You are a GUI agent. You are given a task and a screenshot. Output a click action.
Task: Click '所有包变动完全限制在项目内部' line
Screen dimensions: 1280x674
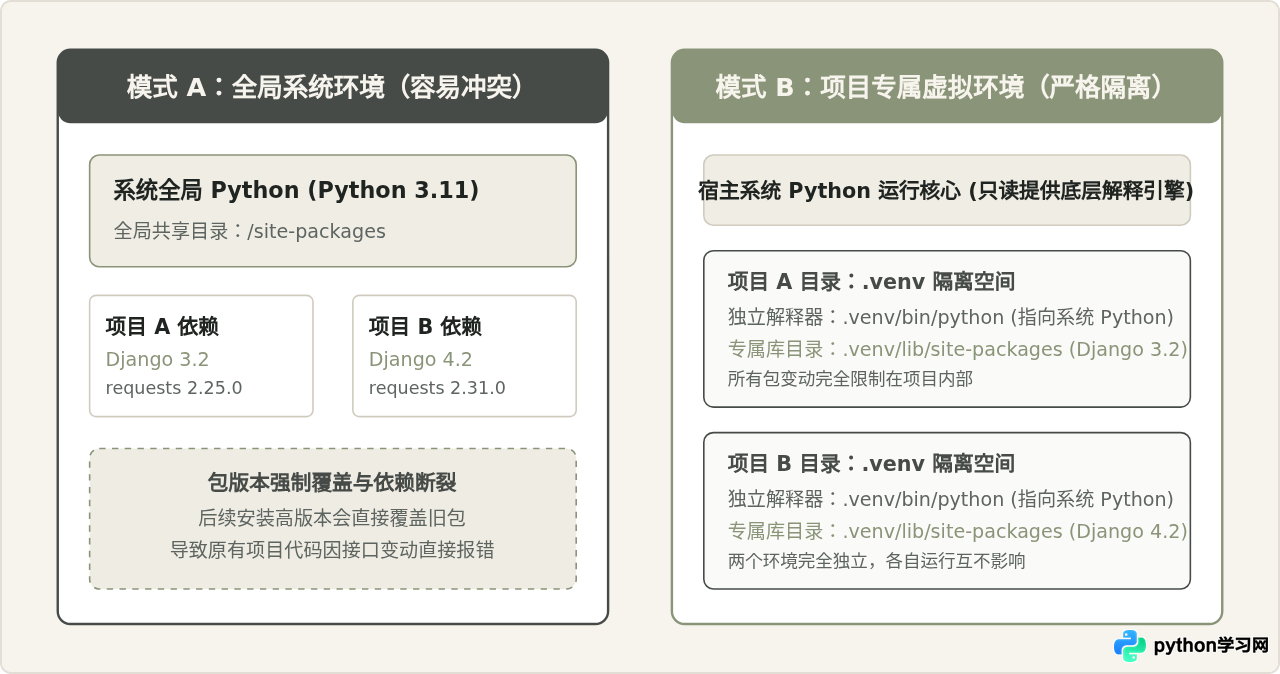click(850, 379)
